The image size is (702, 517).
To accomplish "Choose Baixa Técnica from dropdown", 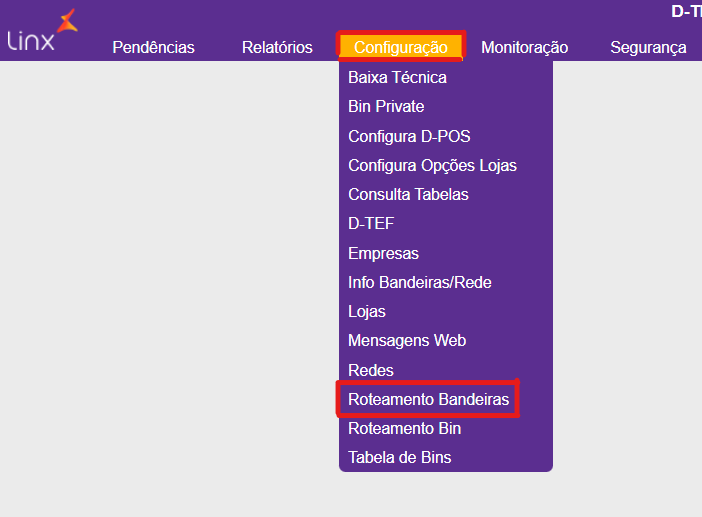I will (397, 77).
